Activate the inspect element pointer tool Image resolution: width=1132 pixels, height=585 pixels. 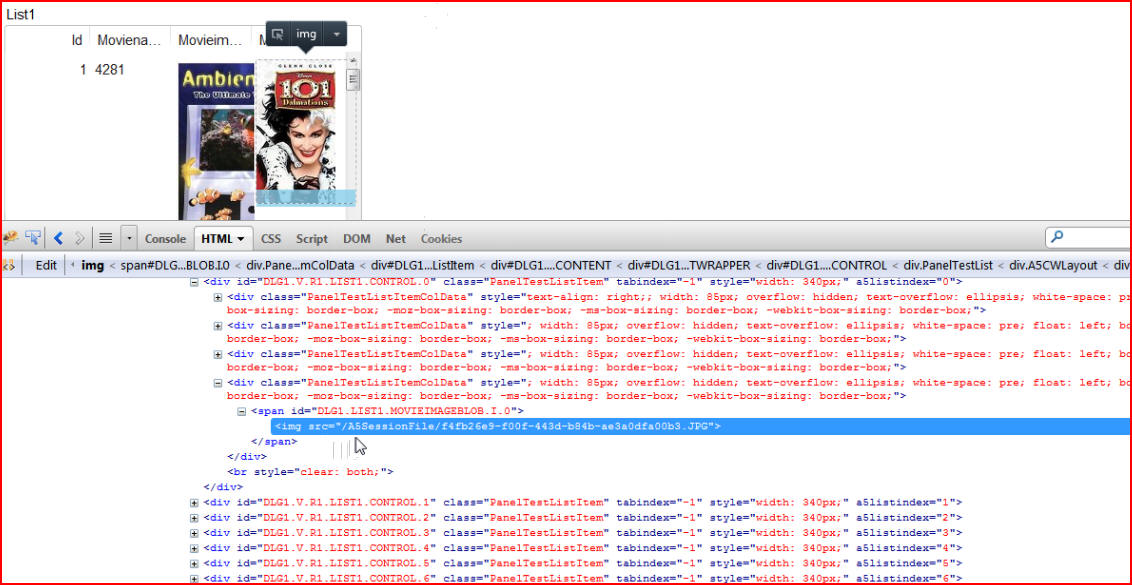point(32,238)
